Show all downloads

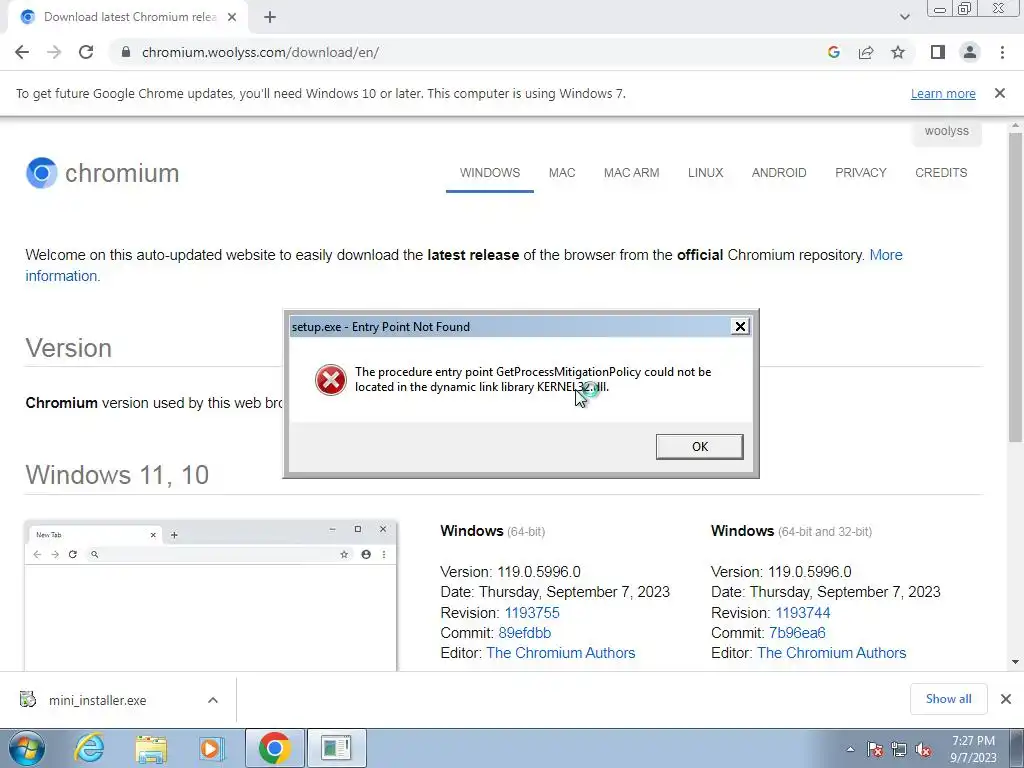pos(948,699)
